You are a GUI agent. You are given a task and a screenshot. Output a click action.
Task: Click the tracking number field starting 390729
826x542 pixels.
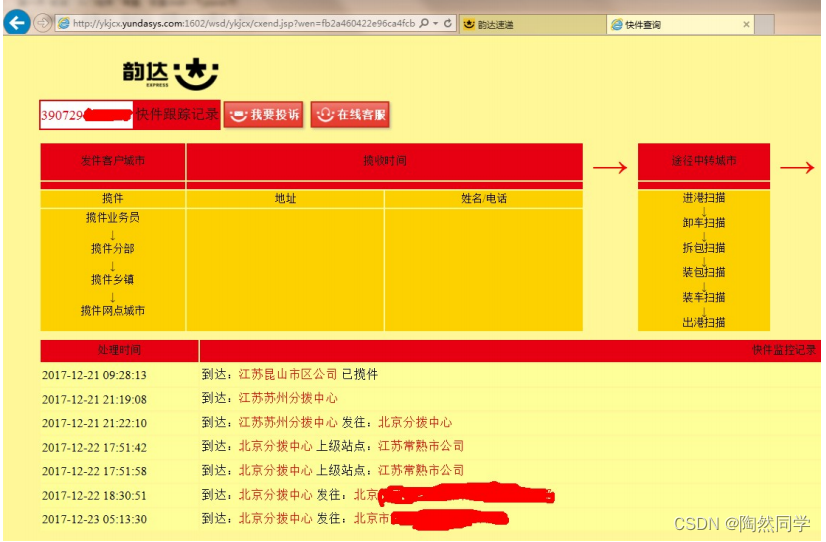[86, 115]
